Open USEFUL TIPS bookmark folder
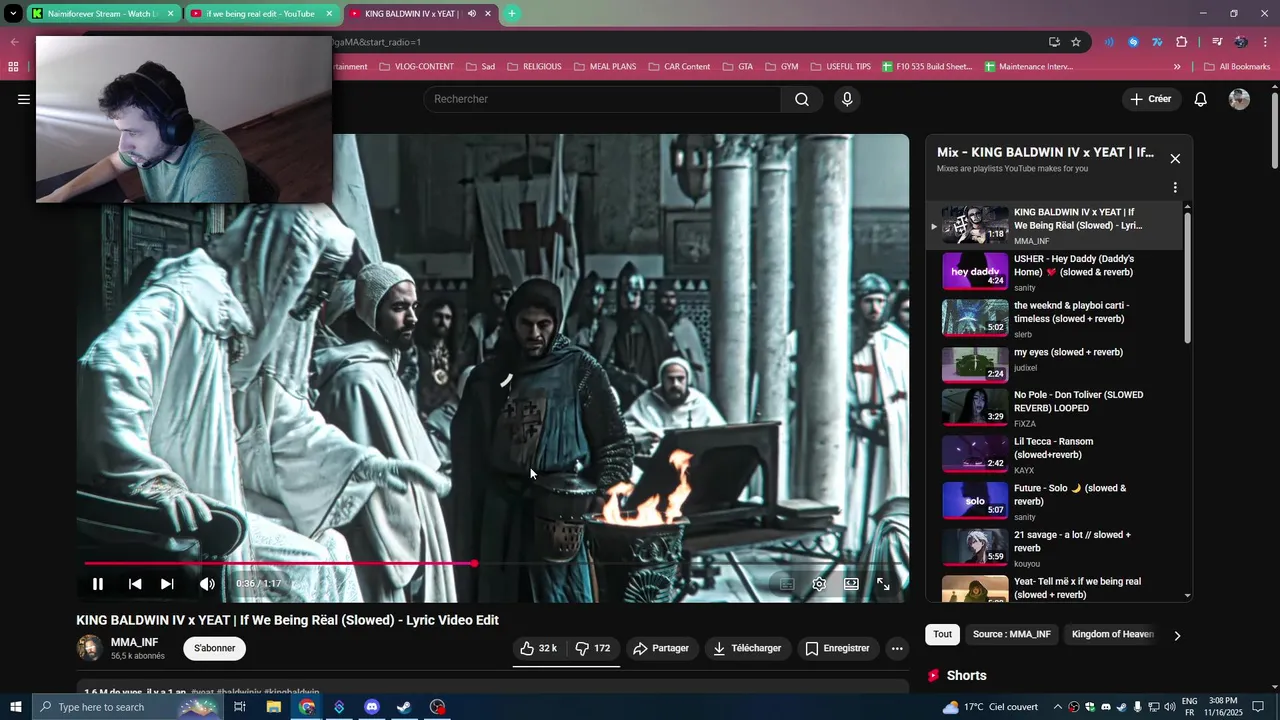1280x720 pixels. click(x=838, y=67)
